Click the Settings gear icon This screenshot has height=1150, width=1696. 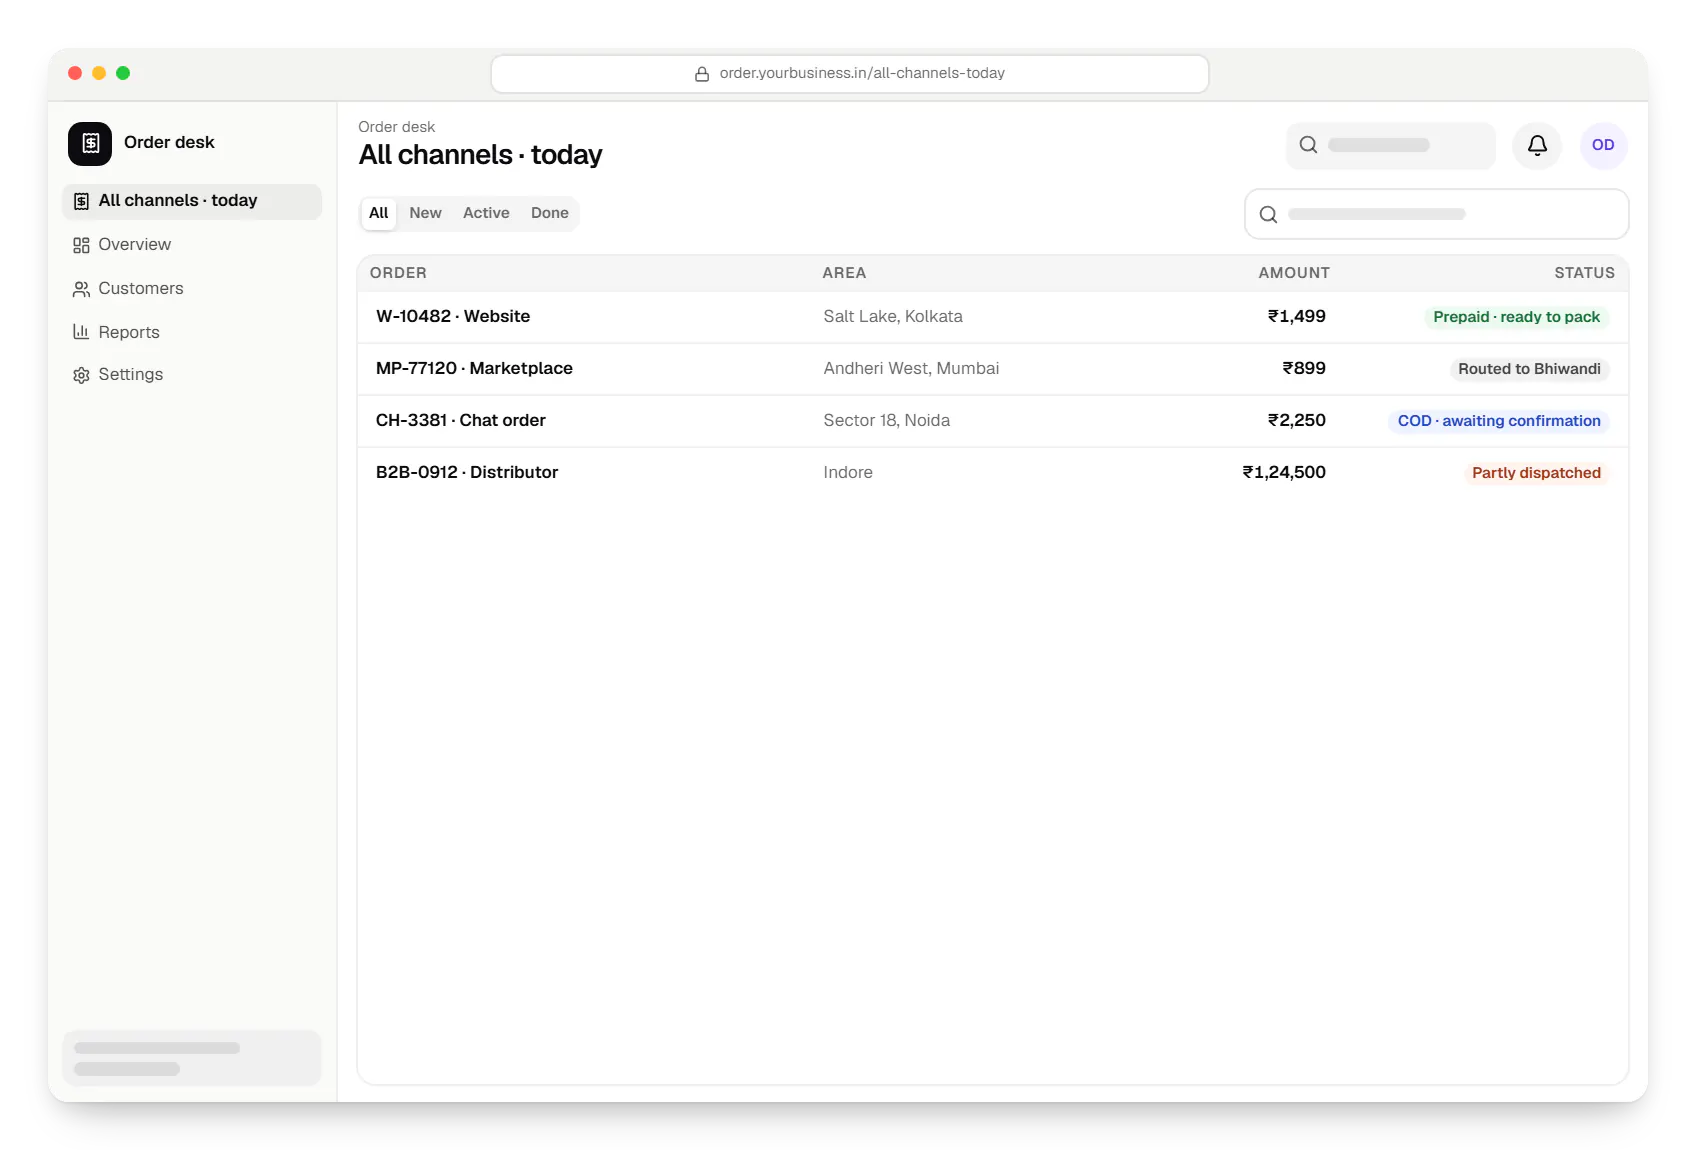tap(81, 375)
